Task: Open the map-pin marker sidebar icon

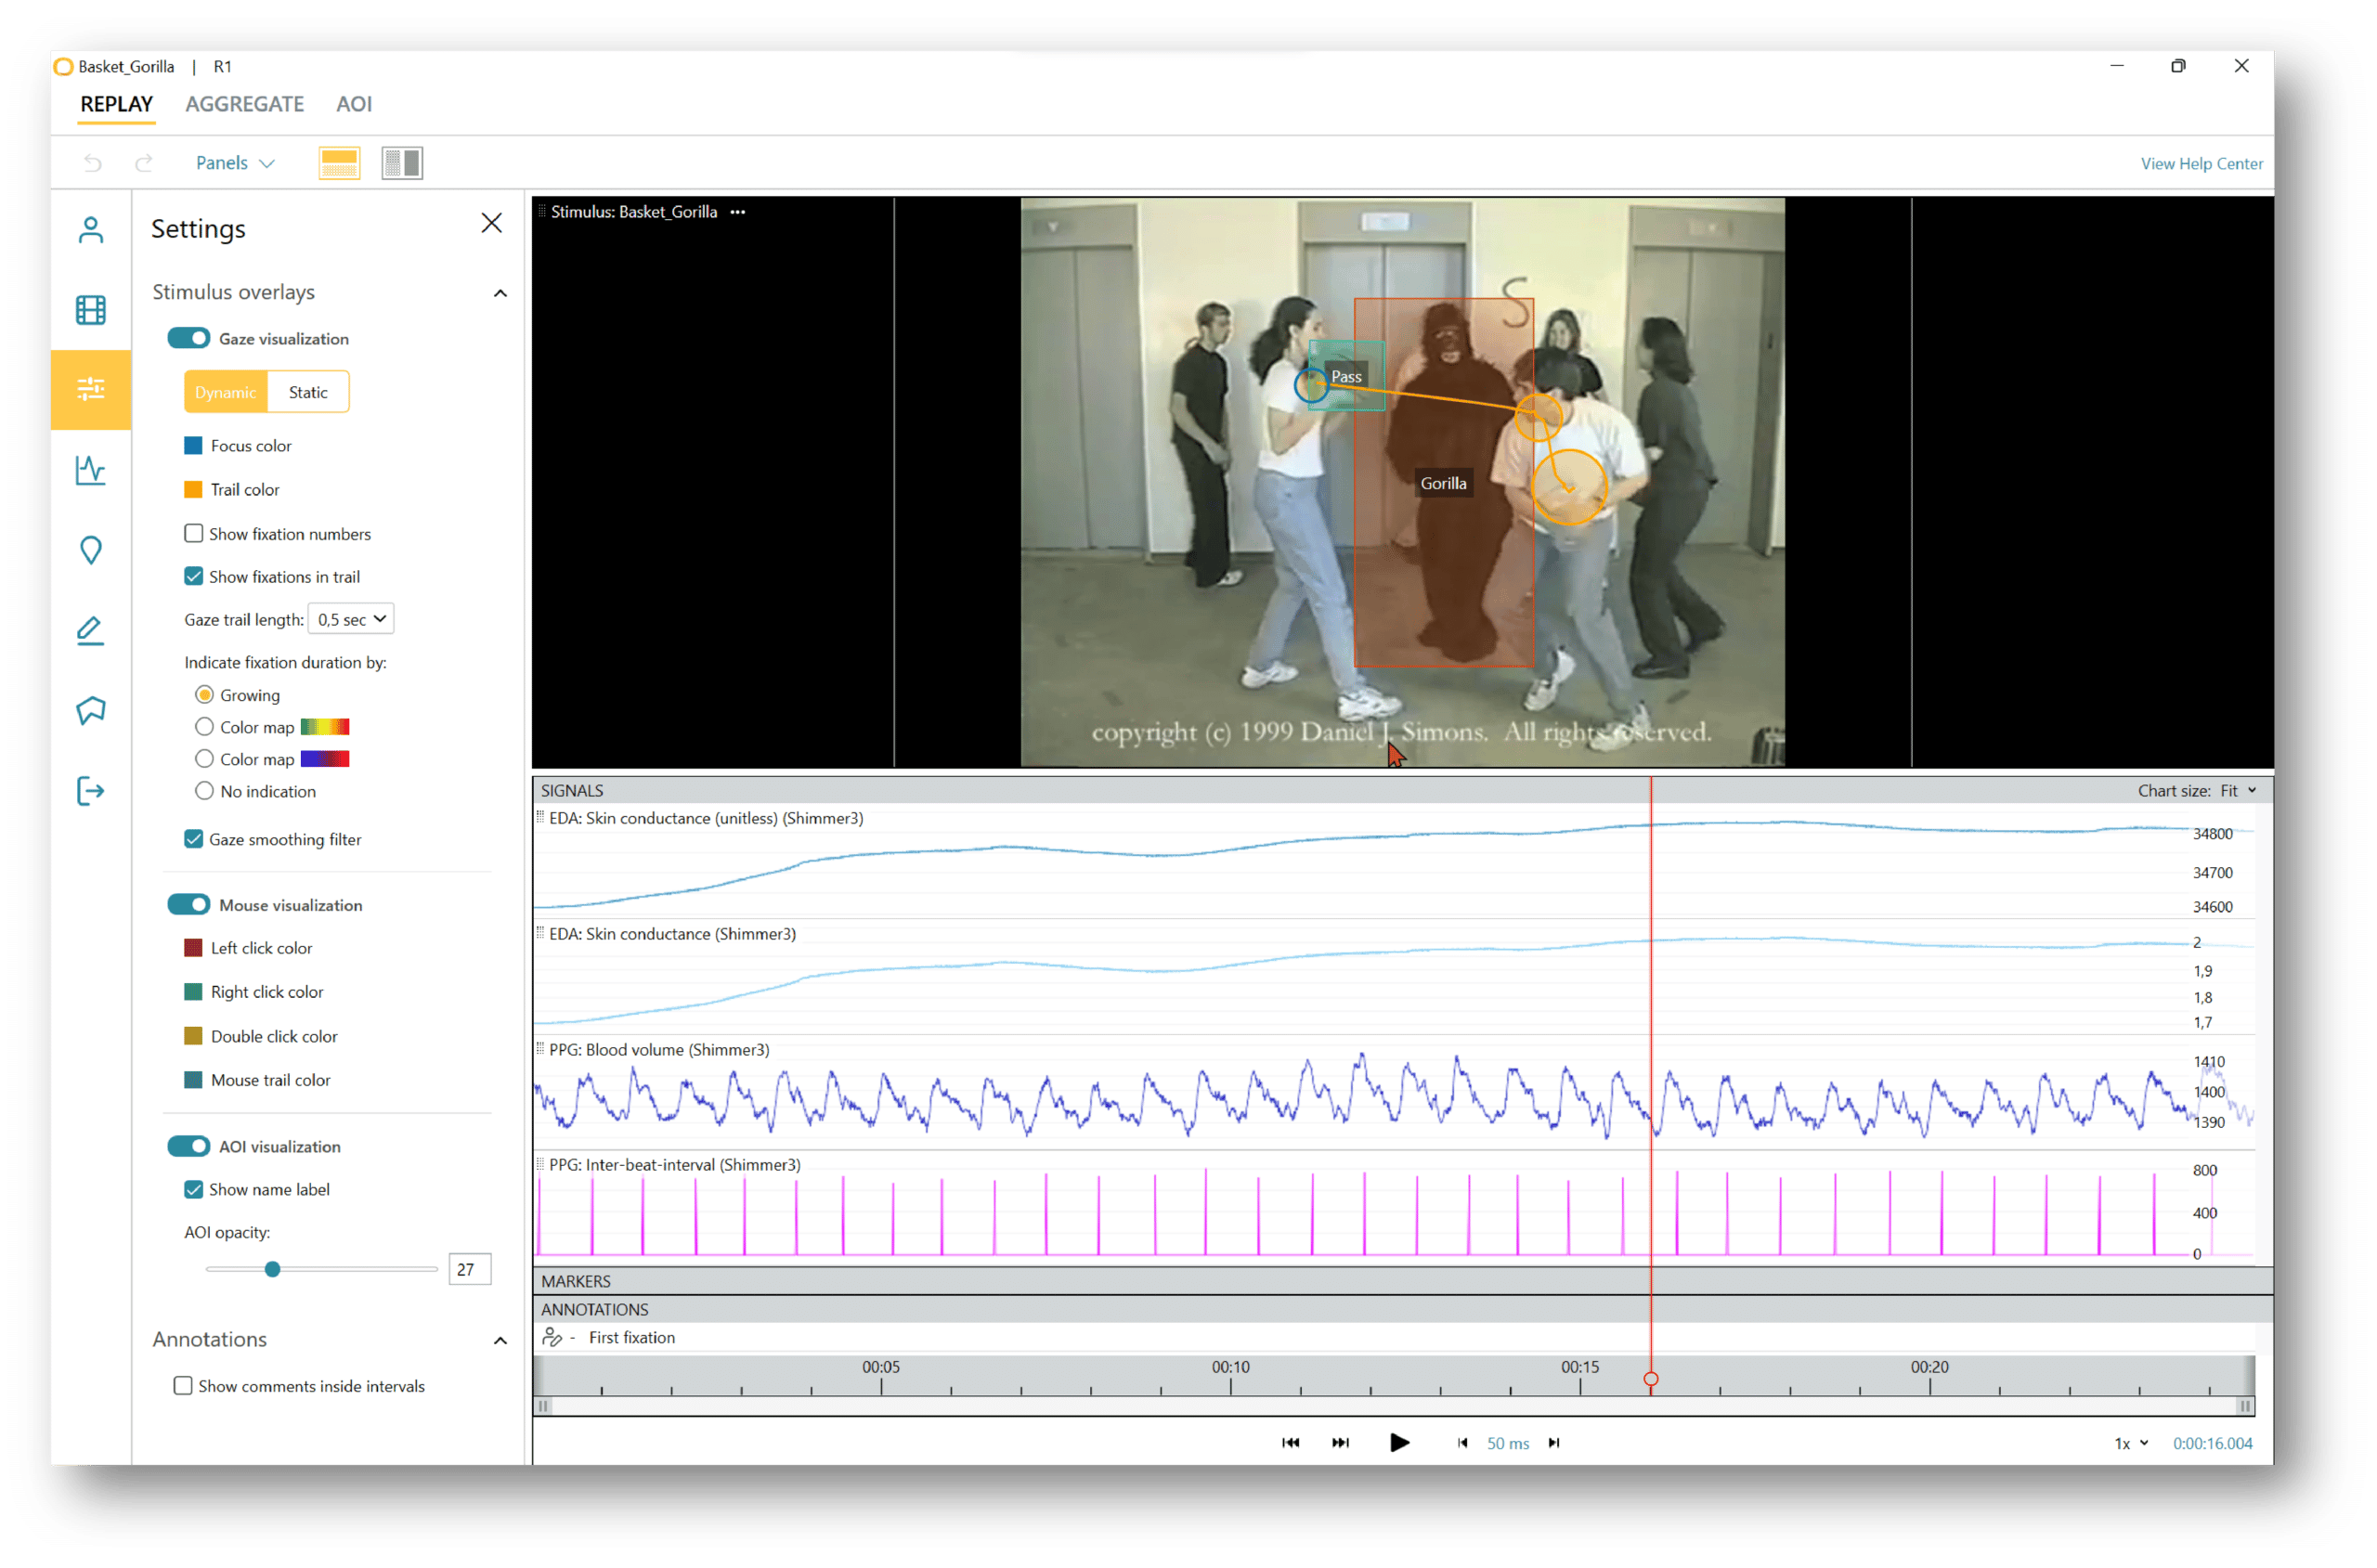Action: [x=91, y=551]
